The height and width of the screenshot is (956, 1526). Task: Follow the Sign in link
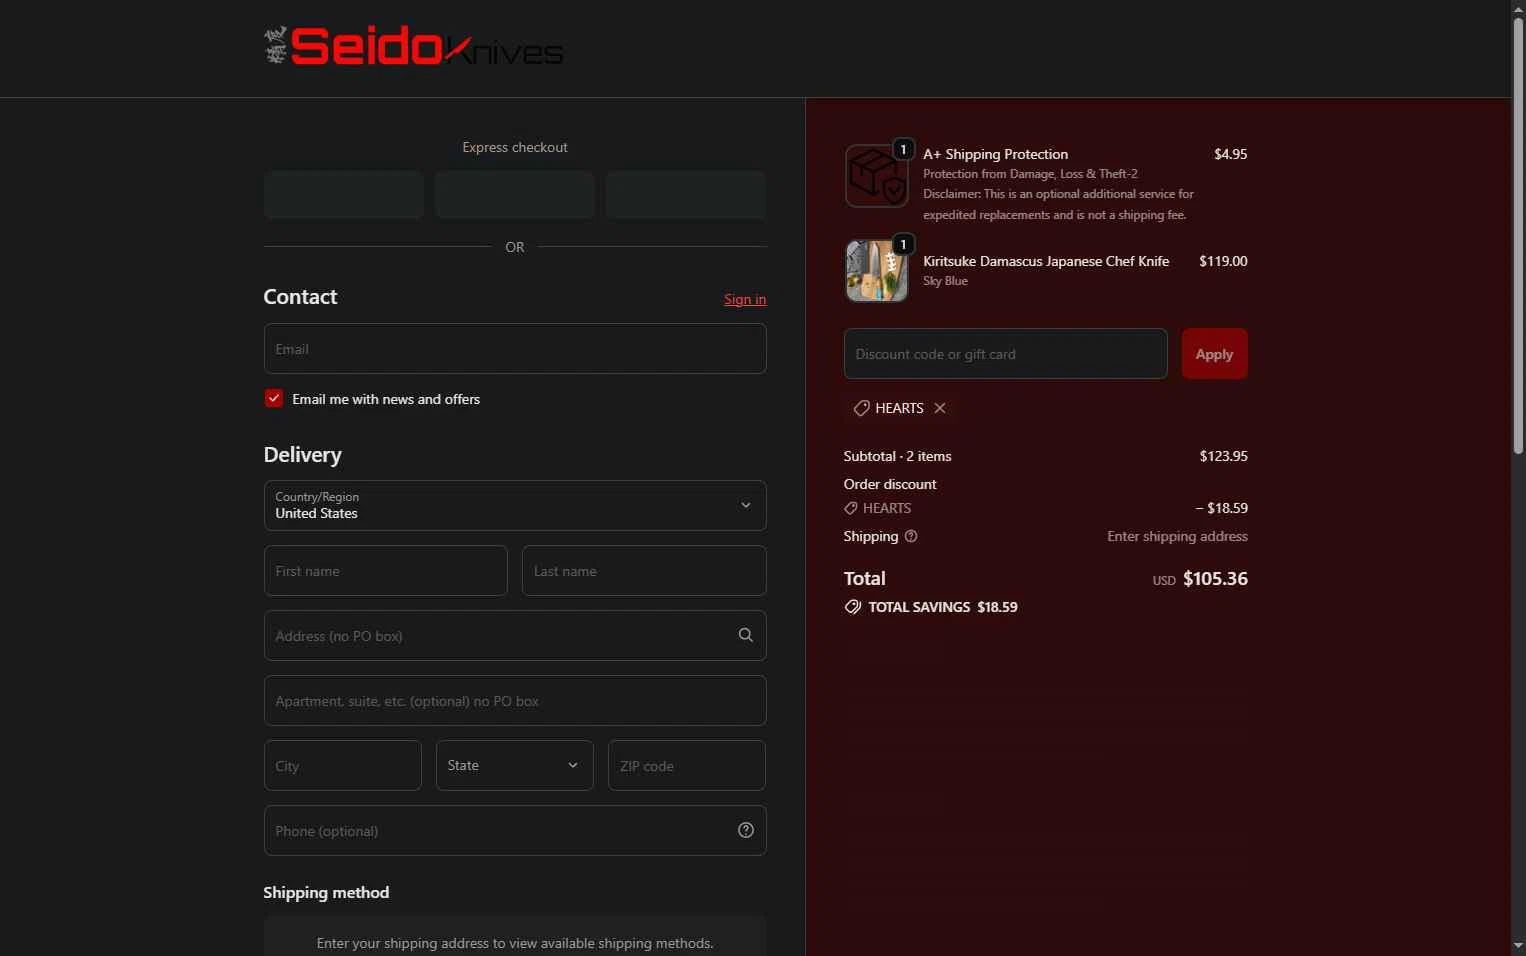[745, 299]
